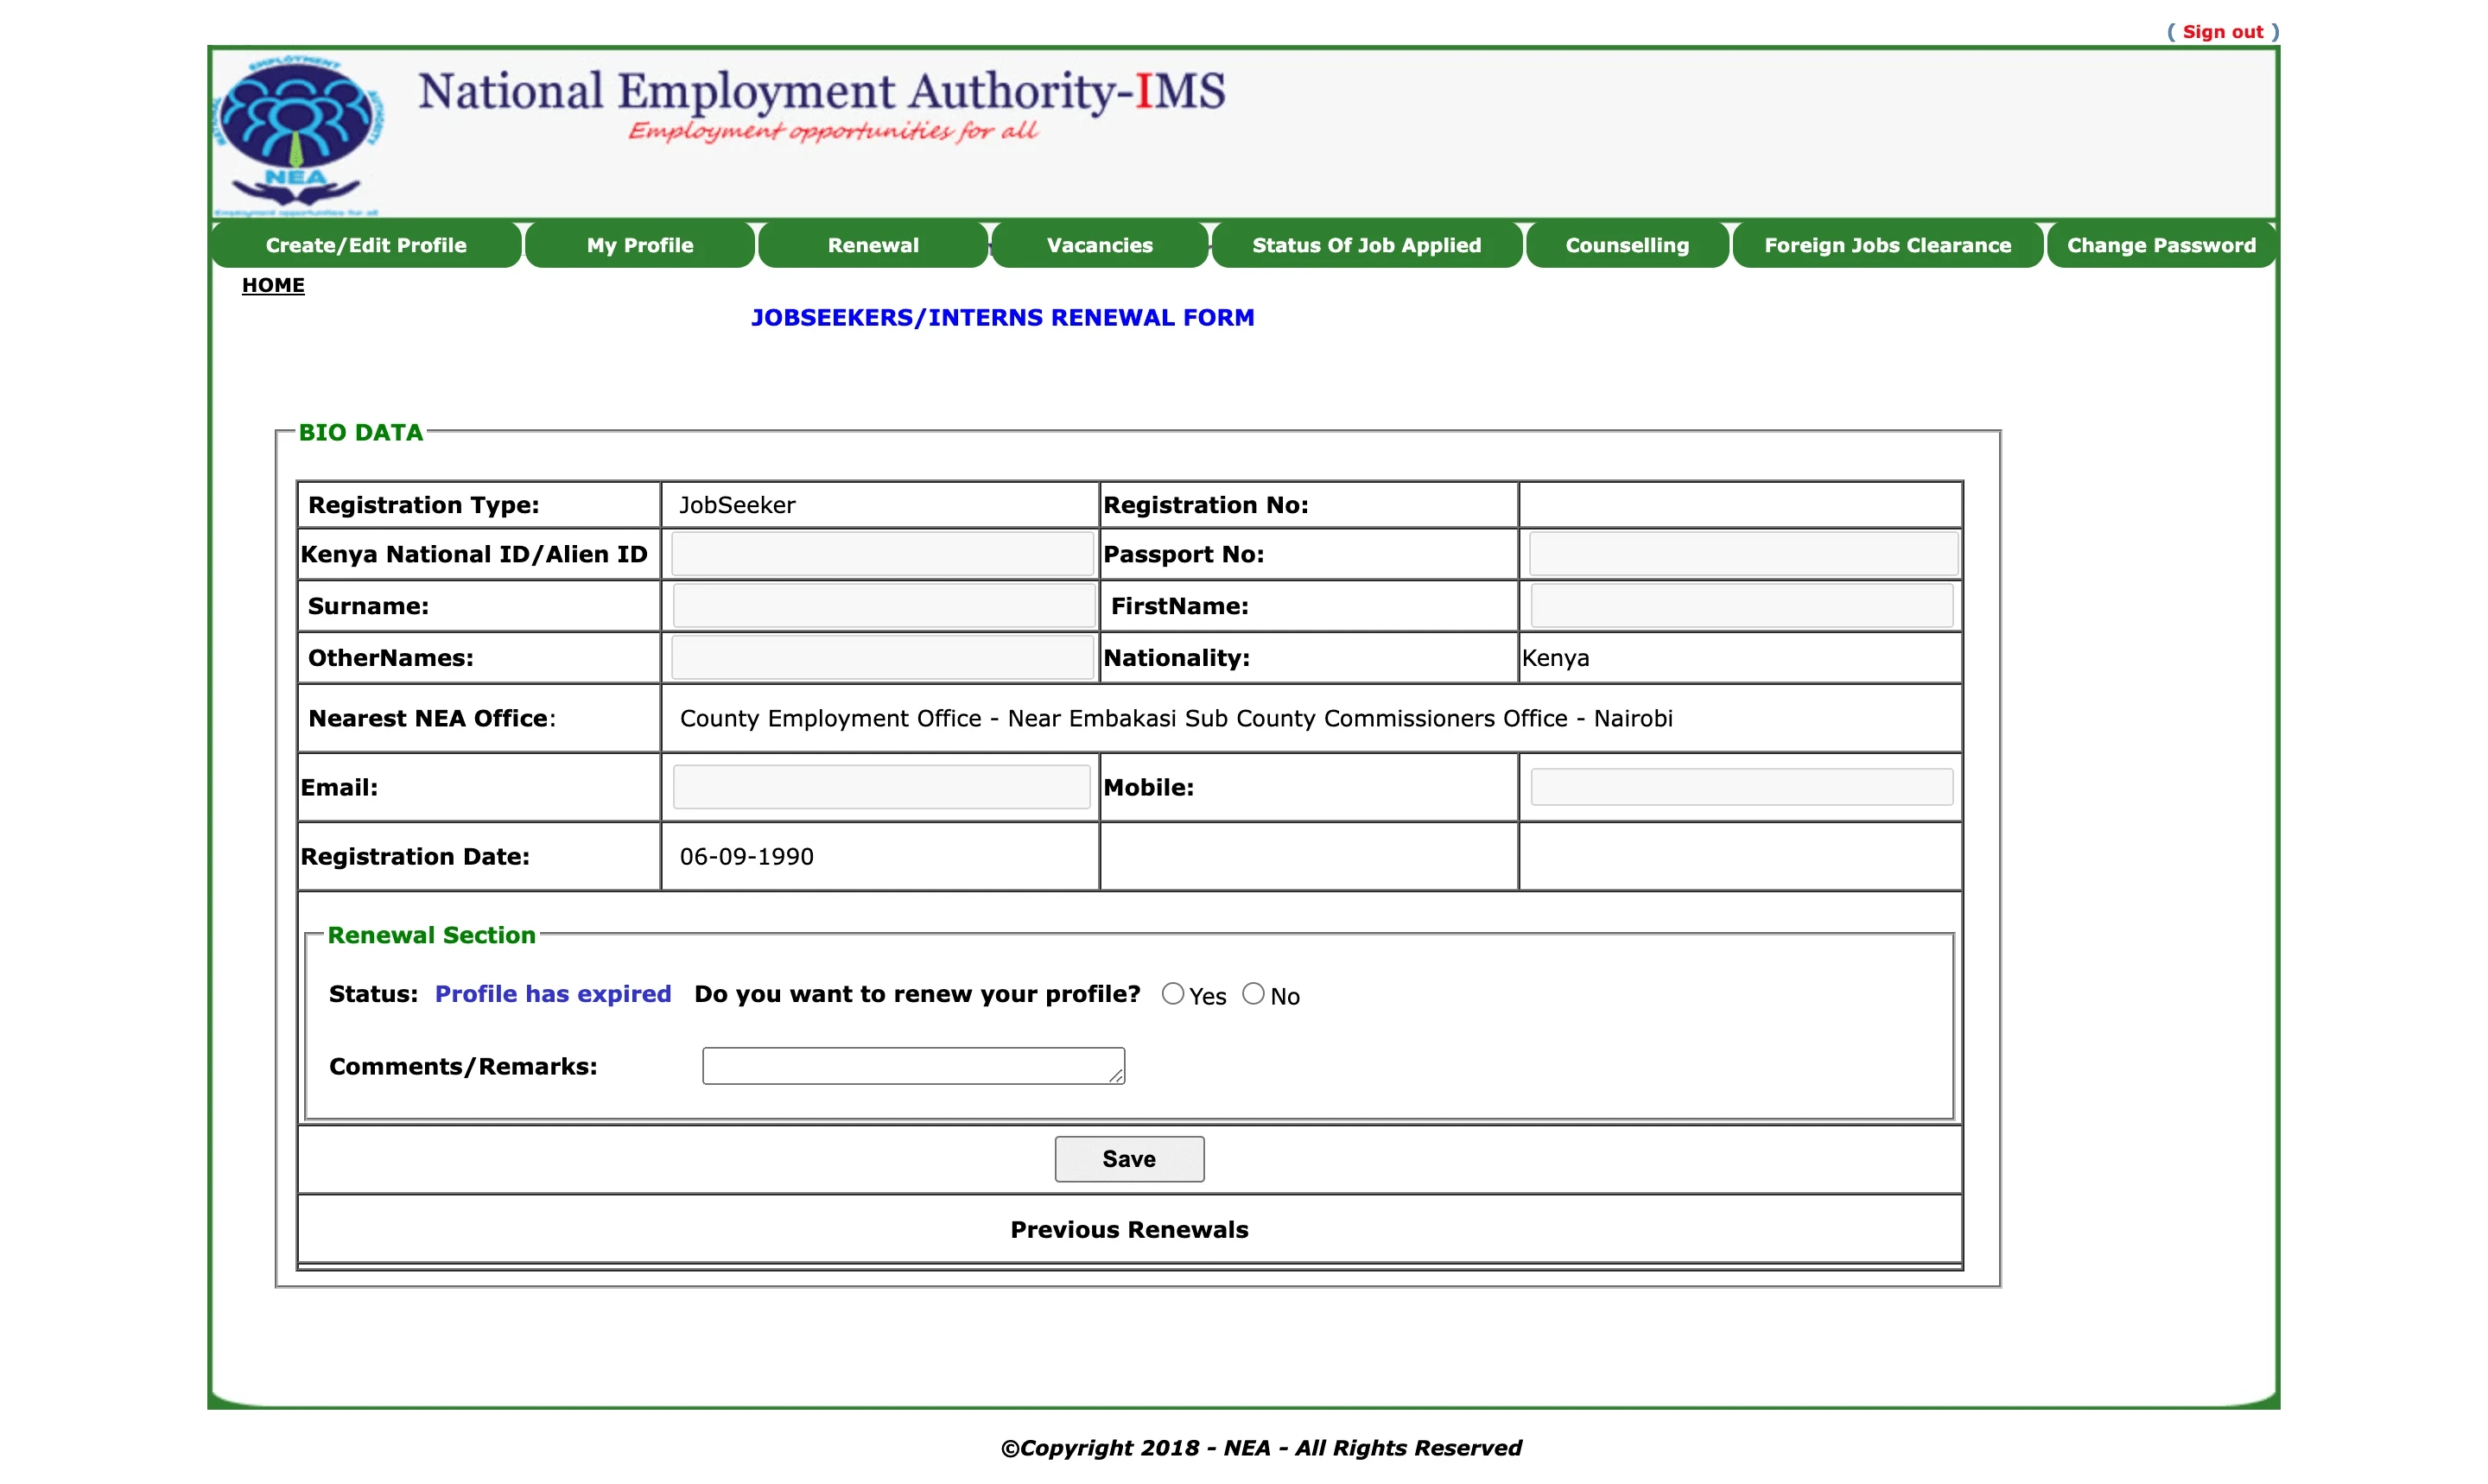Click the registration date 06-09-1990
The height and width of the screenshot is (1484, 2488).
pyautogui.click(x=746, y=857)
